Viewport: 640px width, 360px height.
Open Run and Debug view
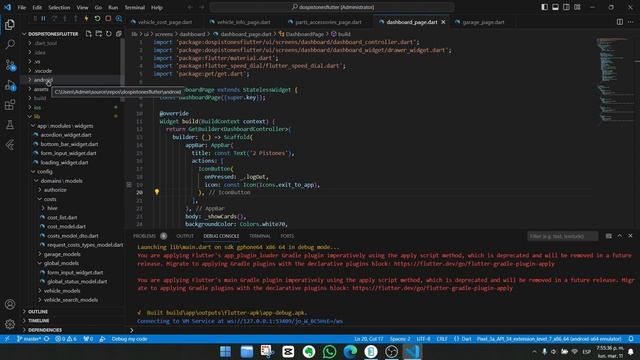click(x=10, y=85)
